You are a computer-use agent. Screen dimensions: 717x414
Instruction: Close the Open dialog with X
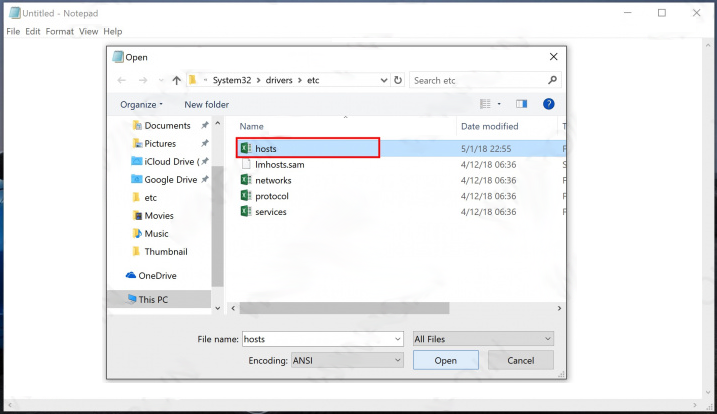tap(553, 57)
